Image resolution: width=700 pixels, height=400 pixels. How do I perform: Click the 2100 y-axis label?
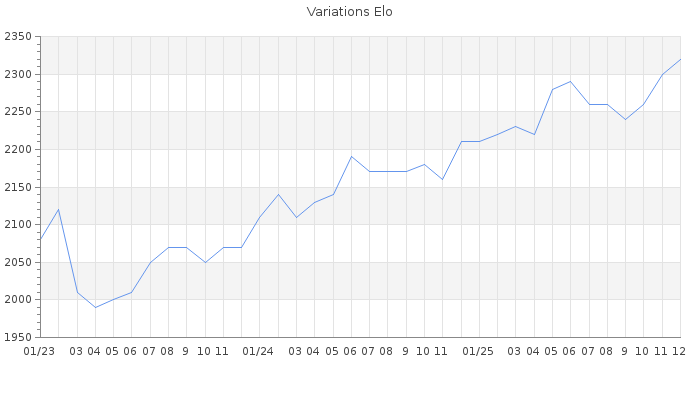click(x=18, y=224)
